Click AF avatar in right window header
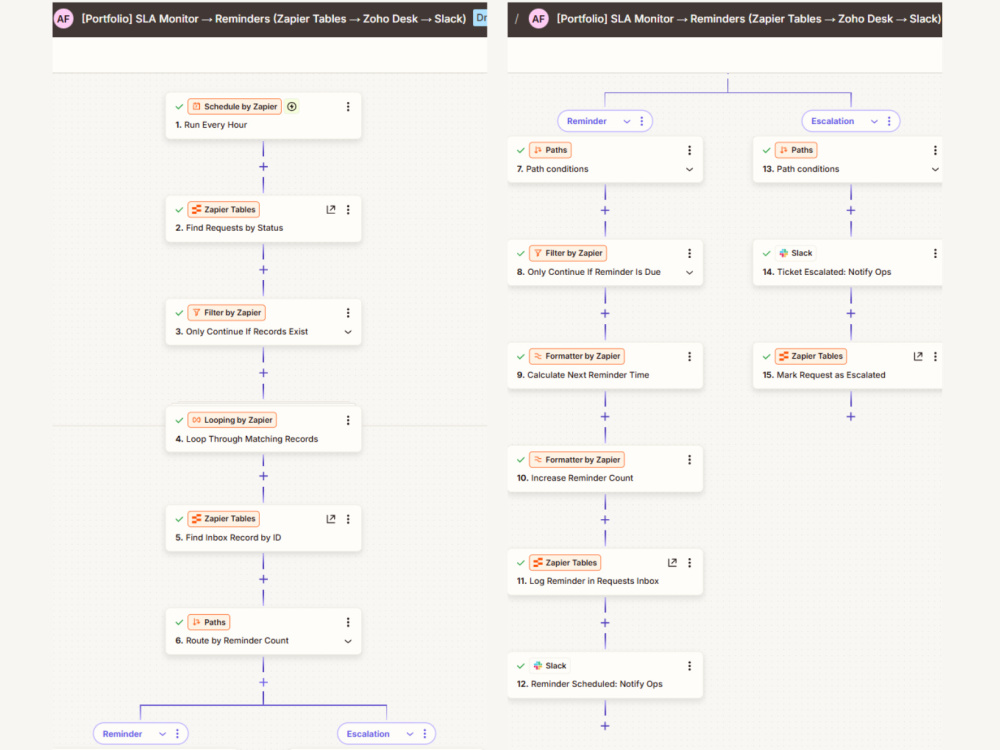This screenshot has width=1000, height=750. click(539, 18)
